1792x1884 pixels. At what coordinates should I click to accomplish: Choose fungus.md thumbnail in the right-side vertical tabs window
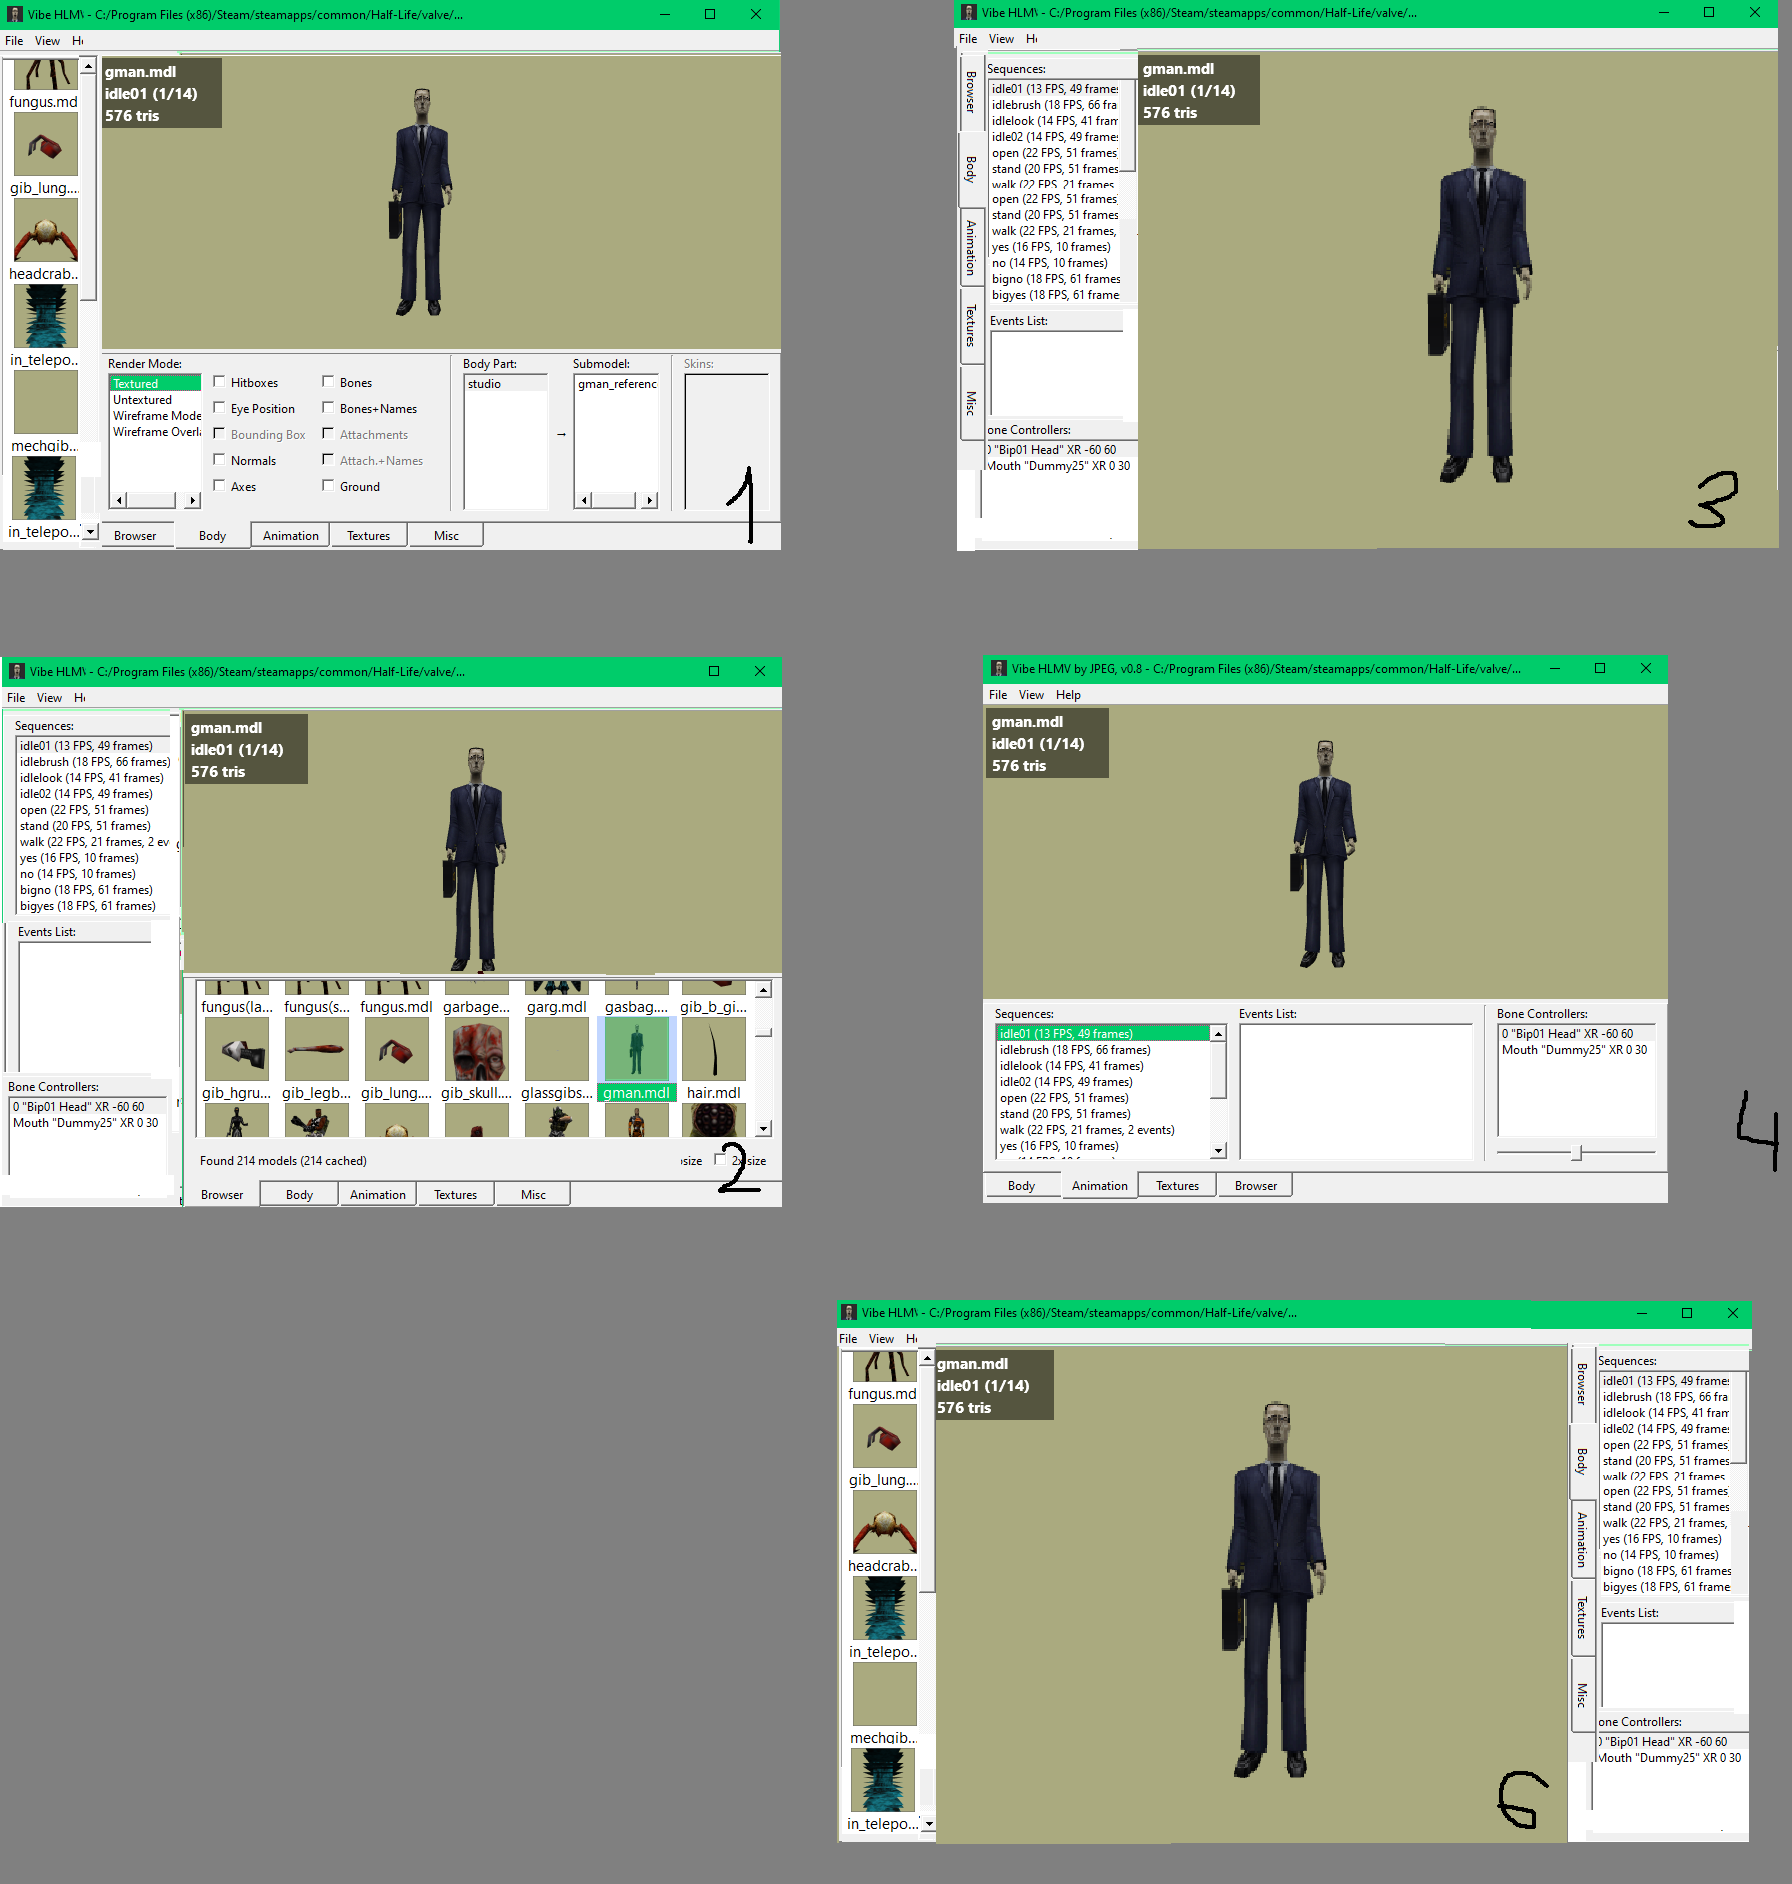tap(885, 1367)
